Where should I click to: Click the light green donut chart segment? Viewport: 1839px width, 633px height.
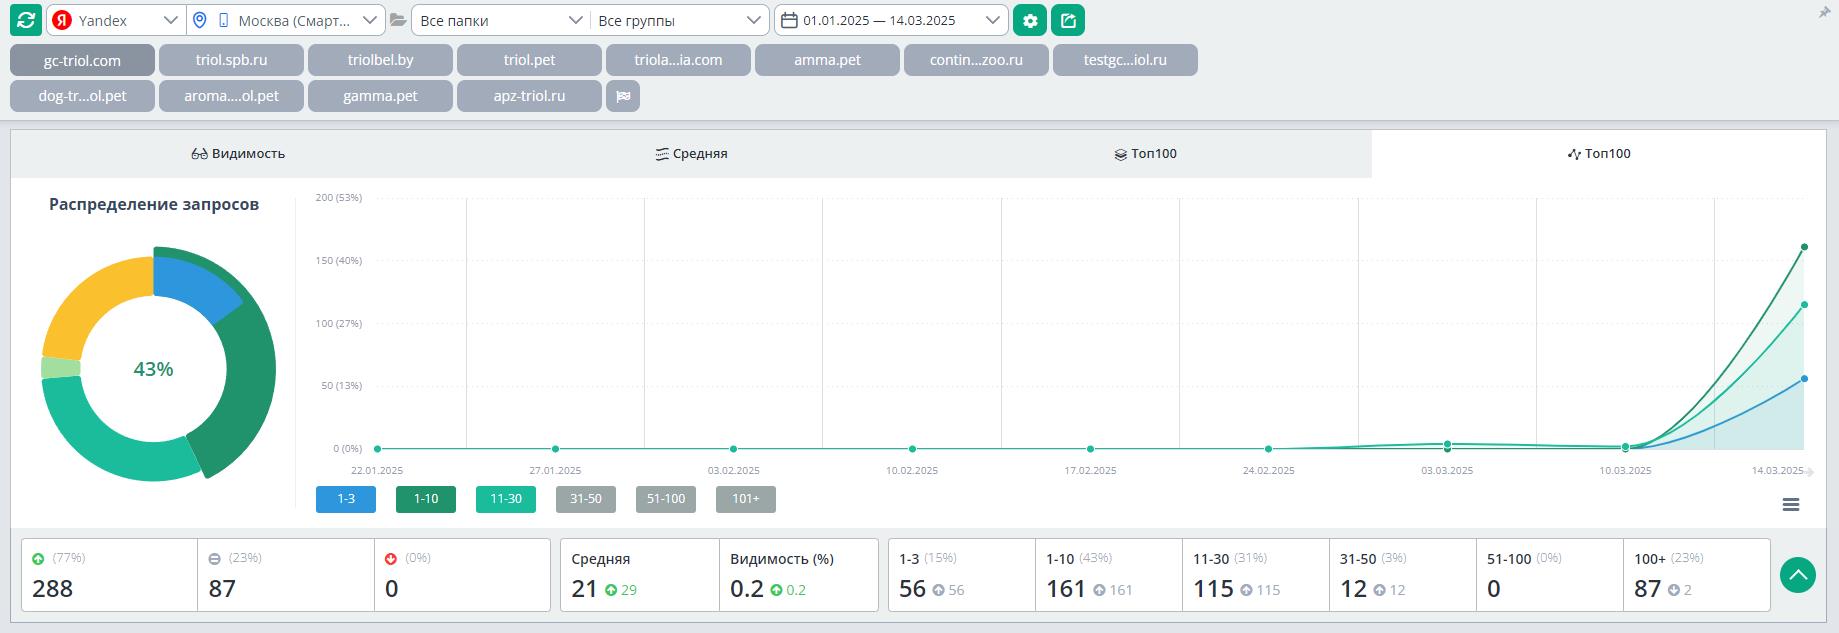60,368
